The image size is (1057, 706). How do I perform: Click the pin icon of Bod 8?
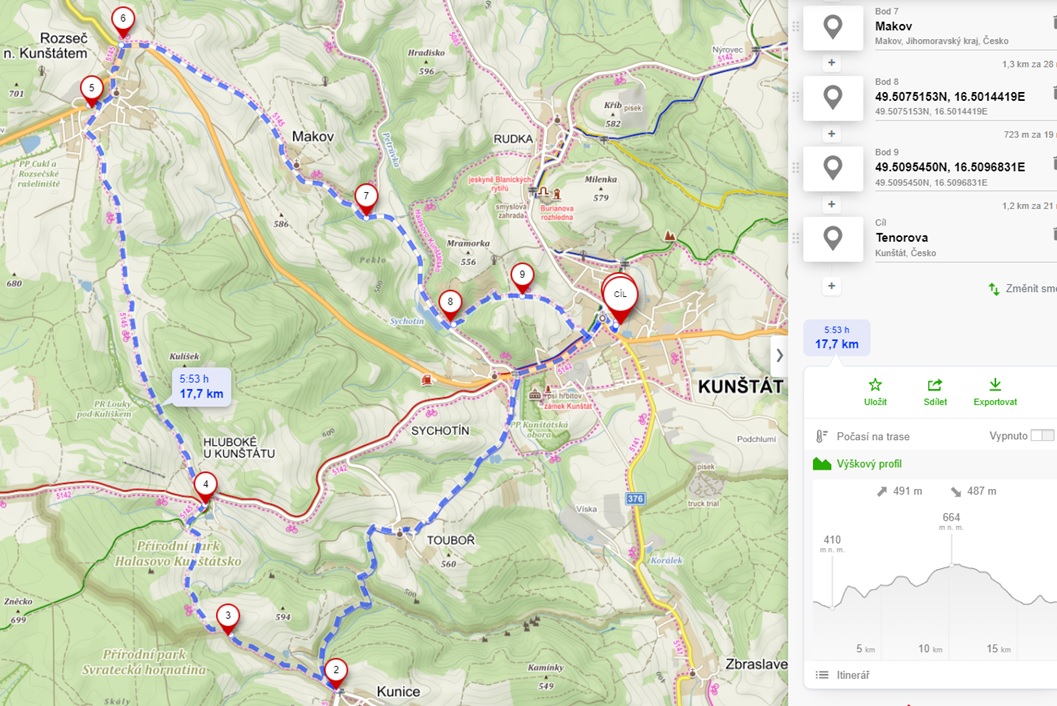(x=833, y=98)
